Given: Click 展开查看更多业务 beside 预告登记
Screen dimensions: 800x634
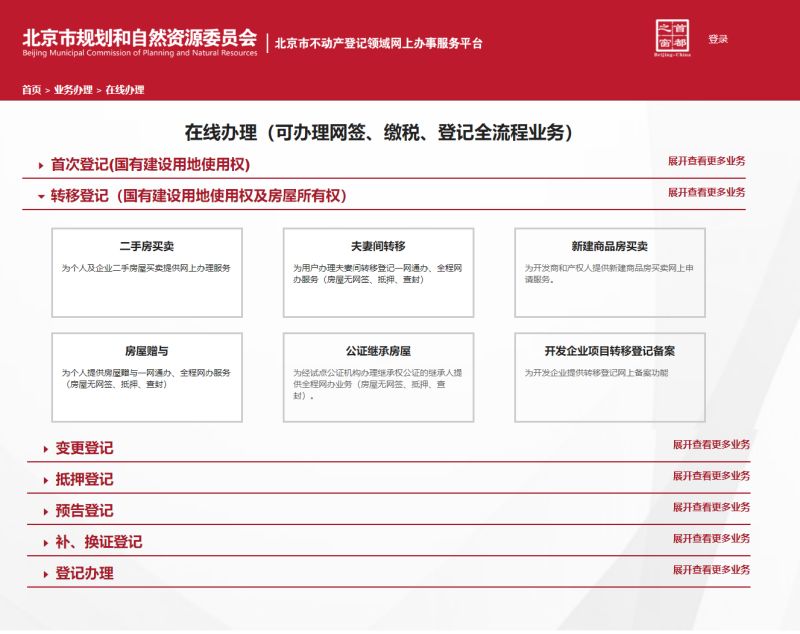Looking at the screenshot, I should click(711, 507).
